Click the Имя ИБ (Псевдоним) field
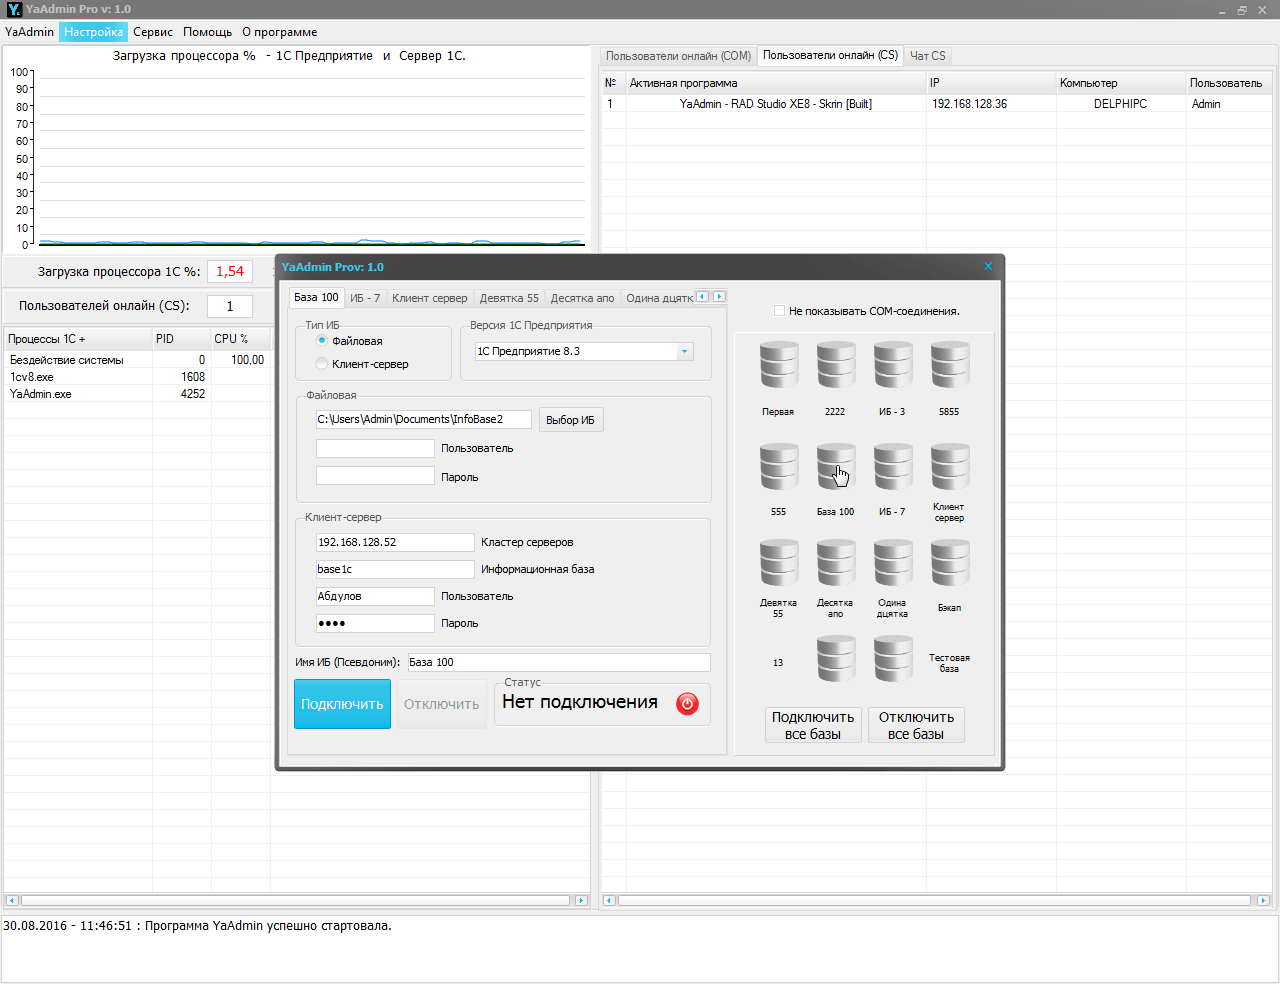This screenshot has width=1280, height=984. pyautogui.click(x=559, y=662)
